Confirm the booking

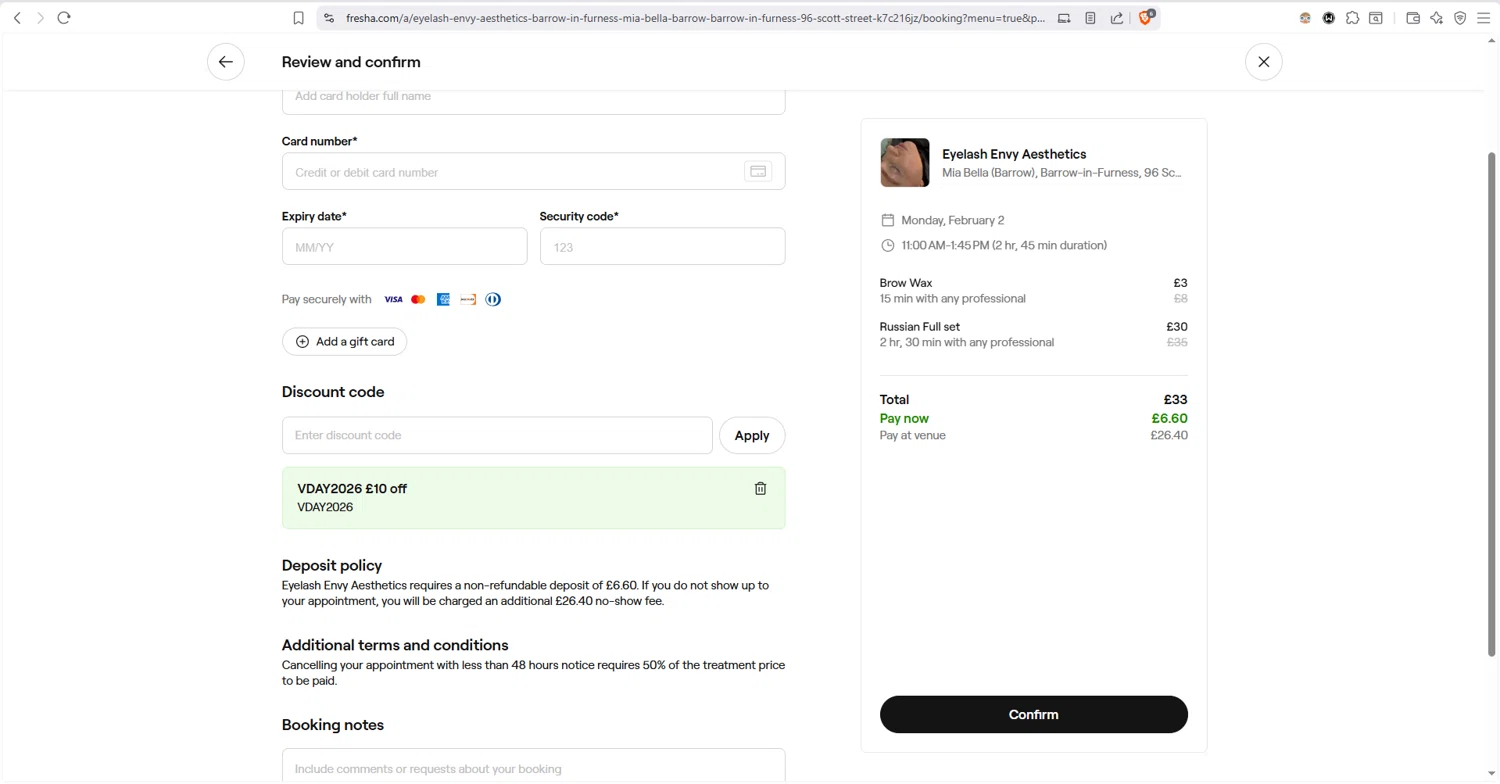pos(1033,715)
